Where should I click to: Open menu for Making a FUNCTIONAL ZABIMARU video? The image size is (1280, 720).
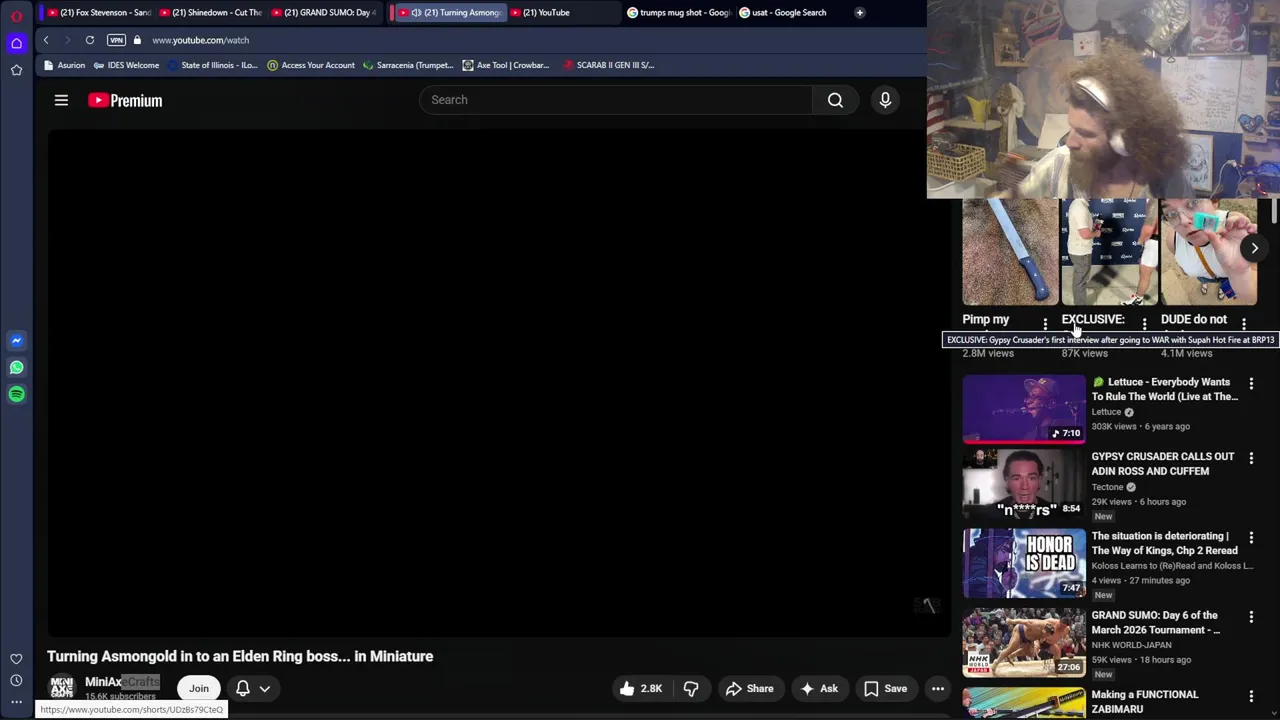(x=1251, y=696)
